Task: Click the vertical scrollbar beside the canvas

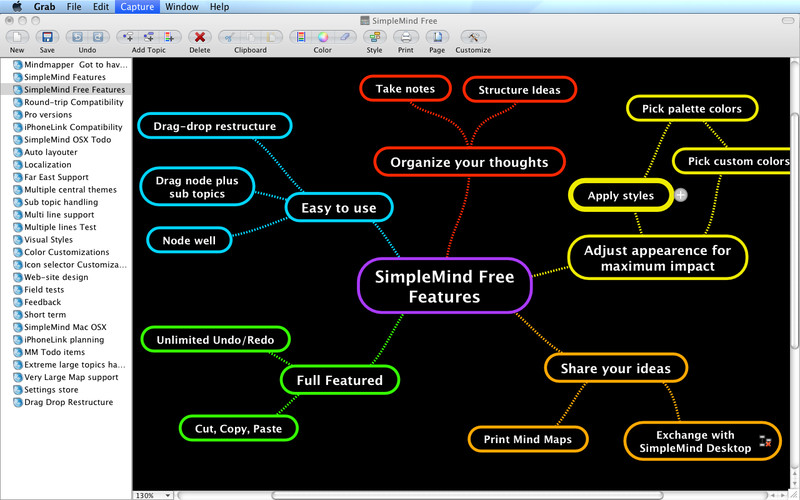Action: click(x=795, y=230)
